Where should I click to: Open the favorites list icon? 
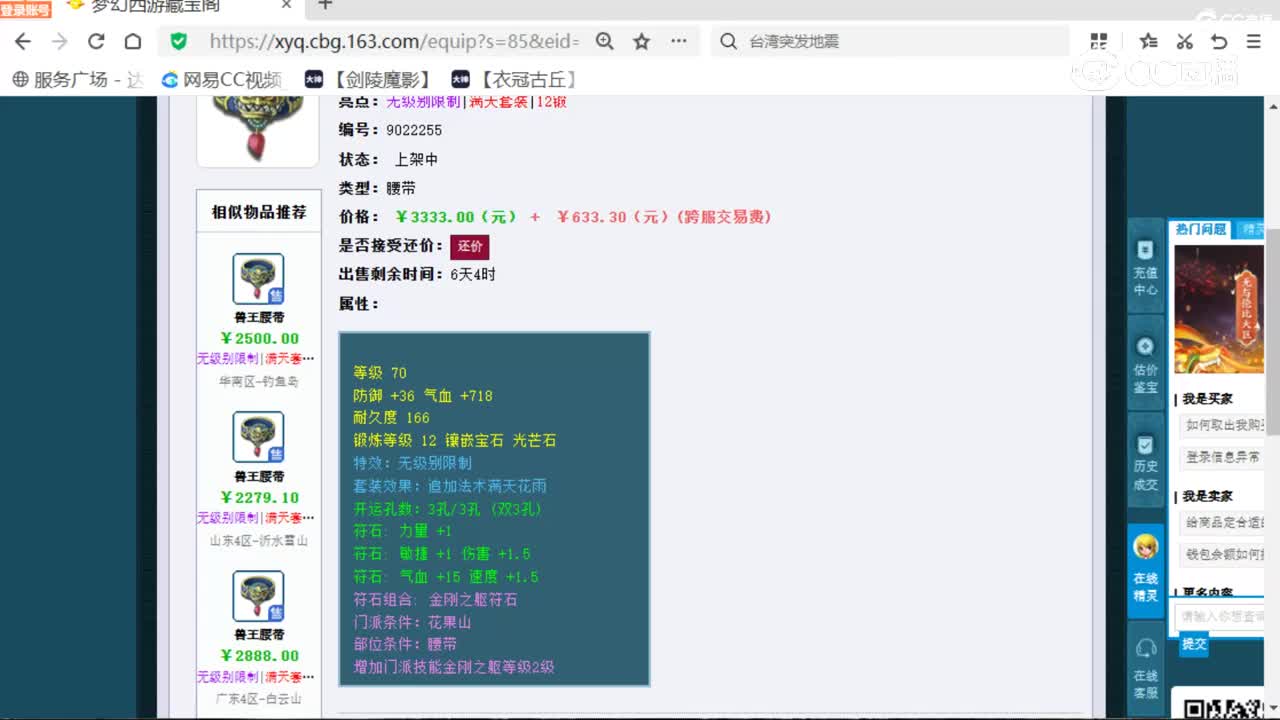click(x=1149, y=41)
